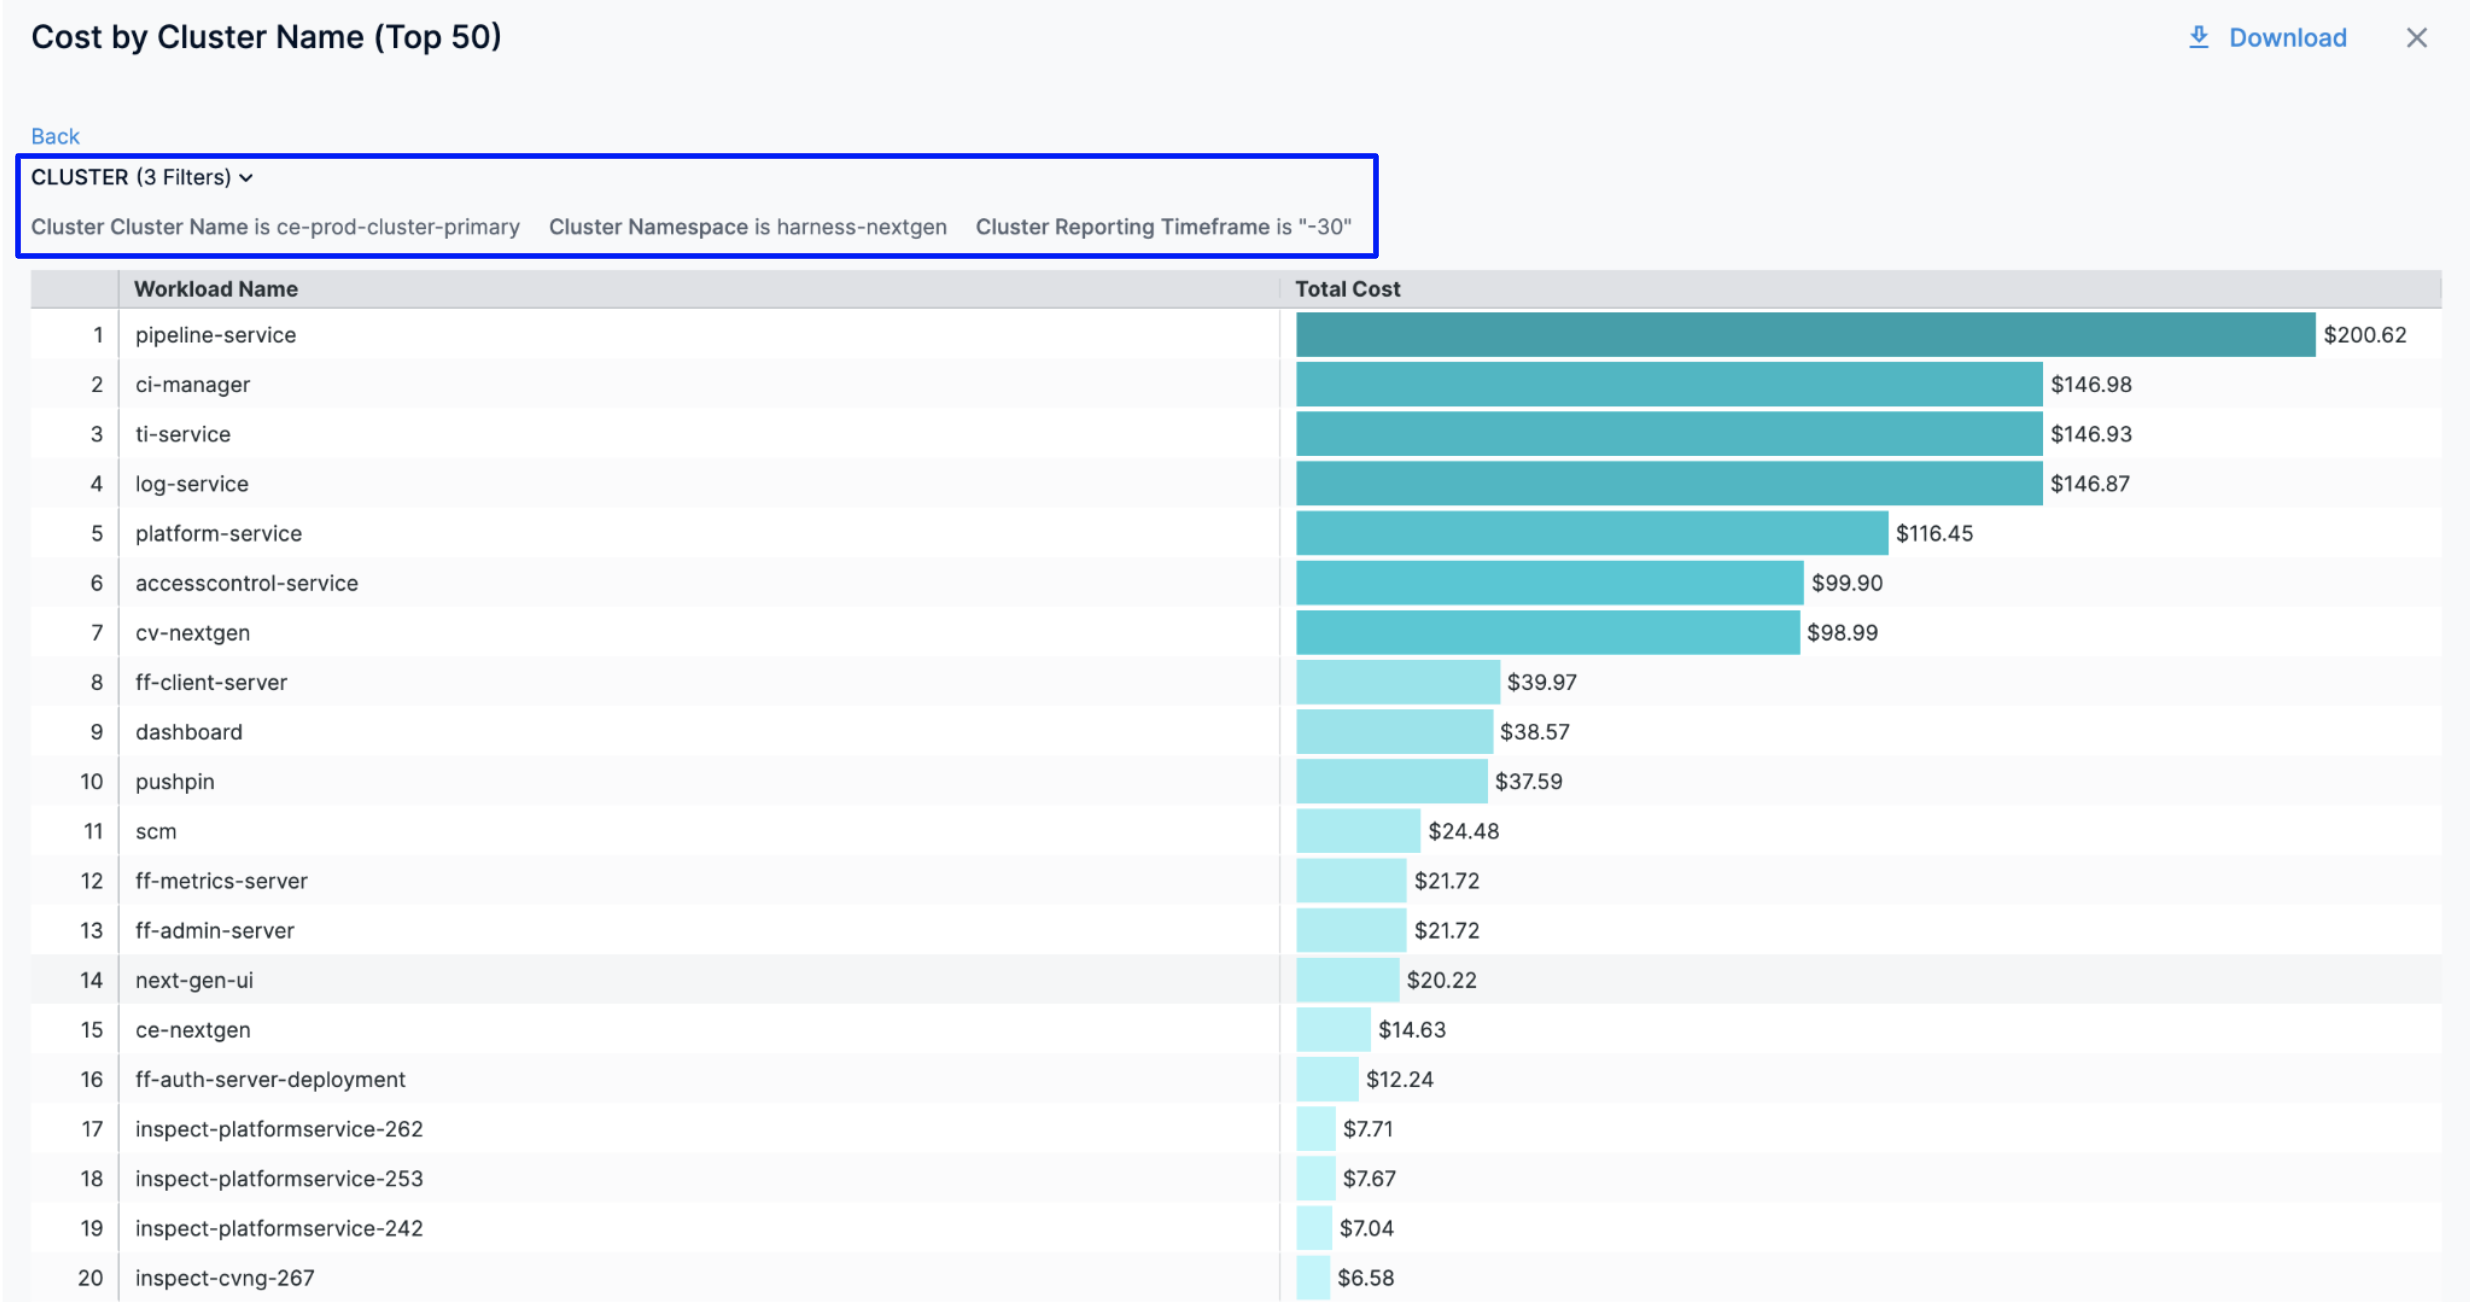Click the Download text link
Viewport: 2470px width, 1302px height.
point(2287,38)
